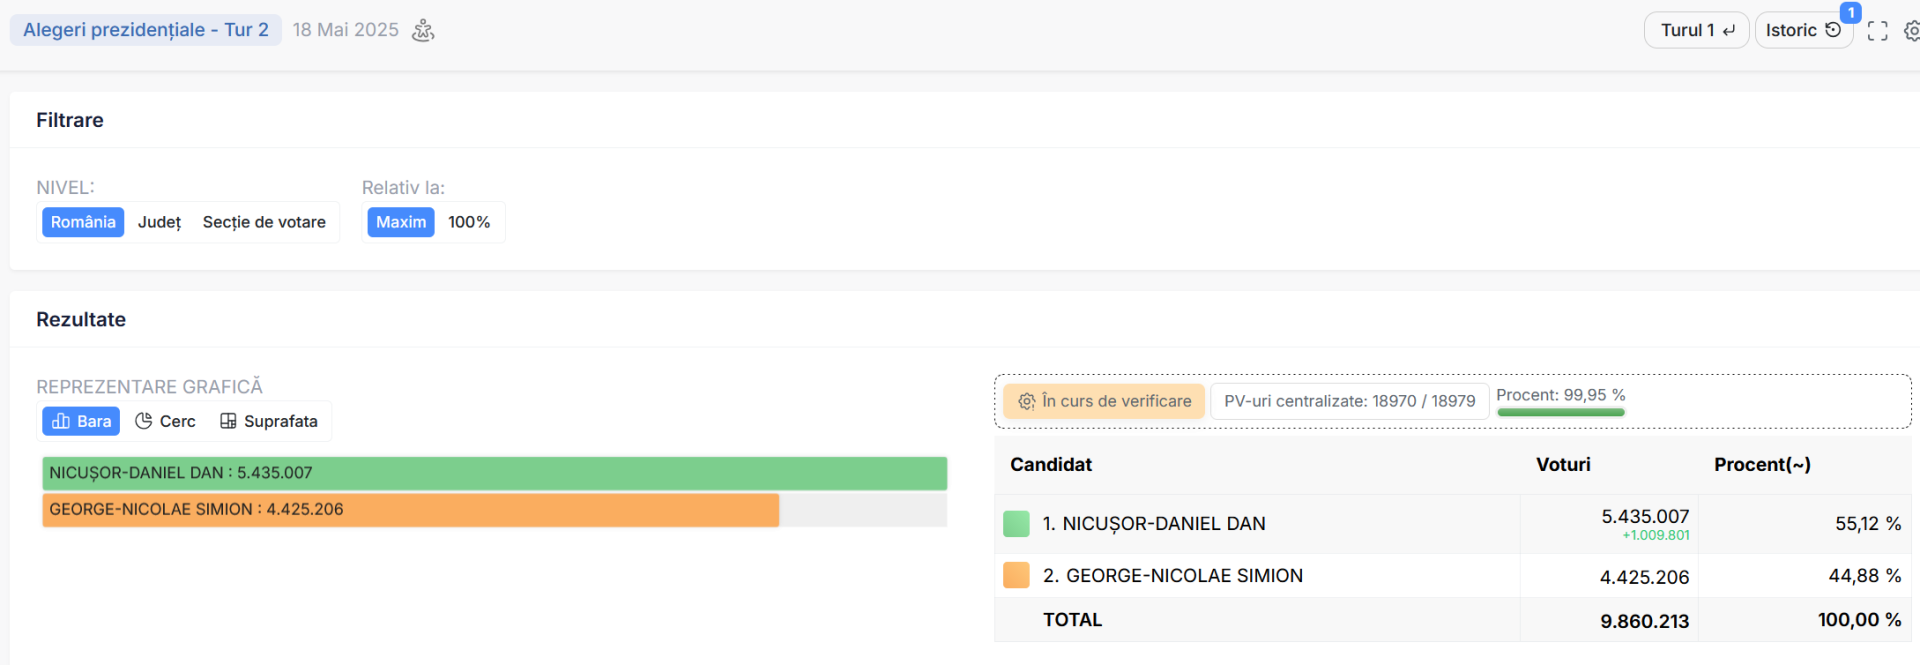Click the return arrow icon in Turul 1

(1729, 31)
